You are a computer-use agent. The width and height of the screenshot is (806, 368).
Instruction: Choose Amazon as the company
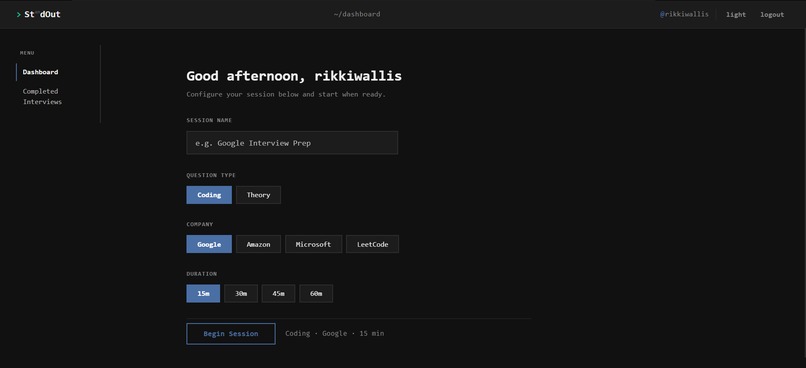[x=258, y=244]
